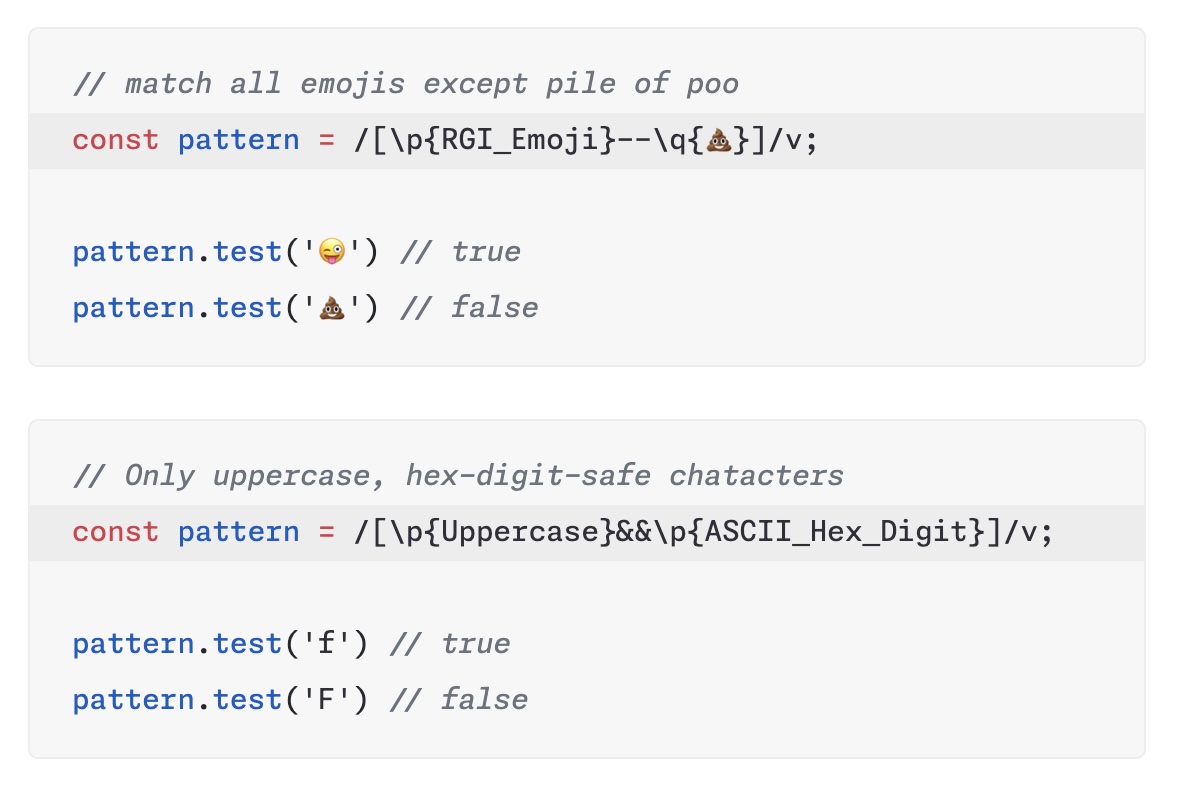
Task: Click the '// false' comment in first block
Action: pos(470,308)
